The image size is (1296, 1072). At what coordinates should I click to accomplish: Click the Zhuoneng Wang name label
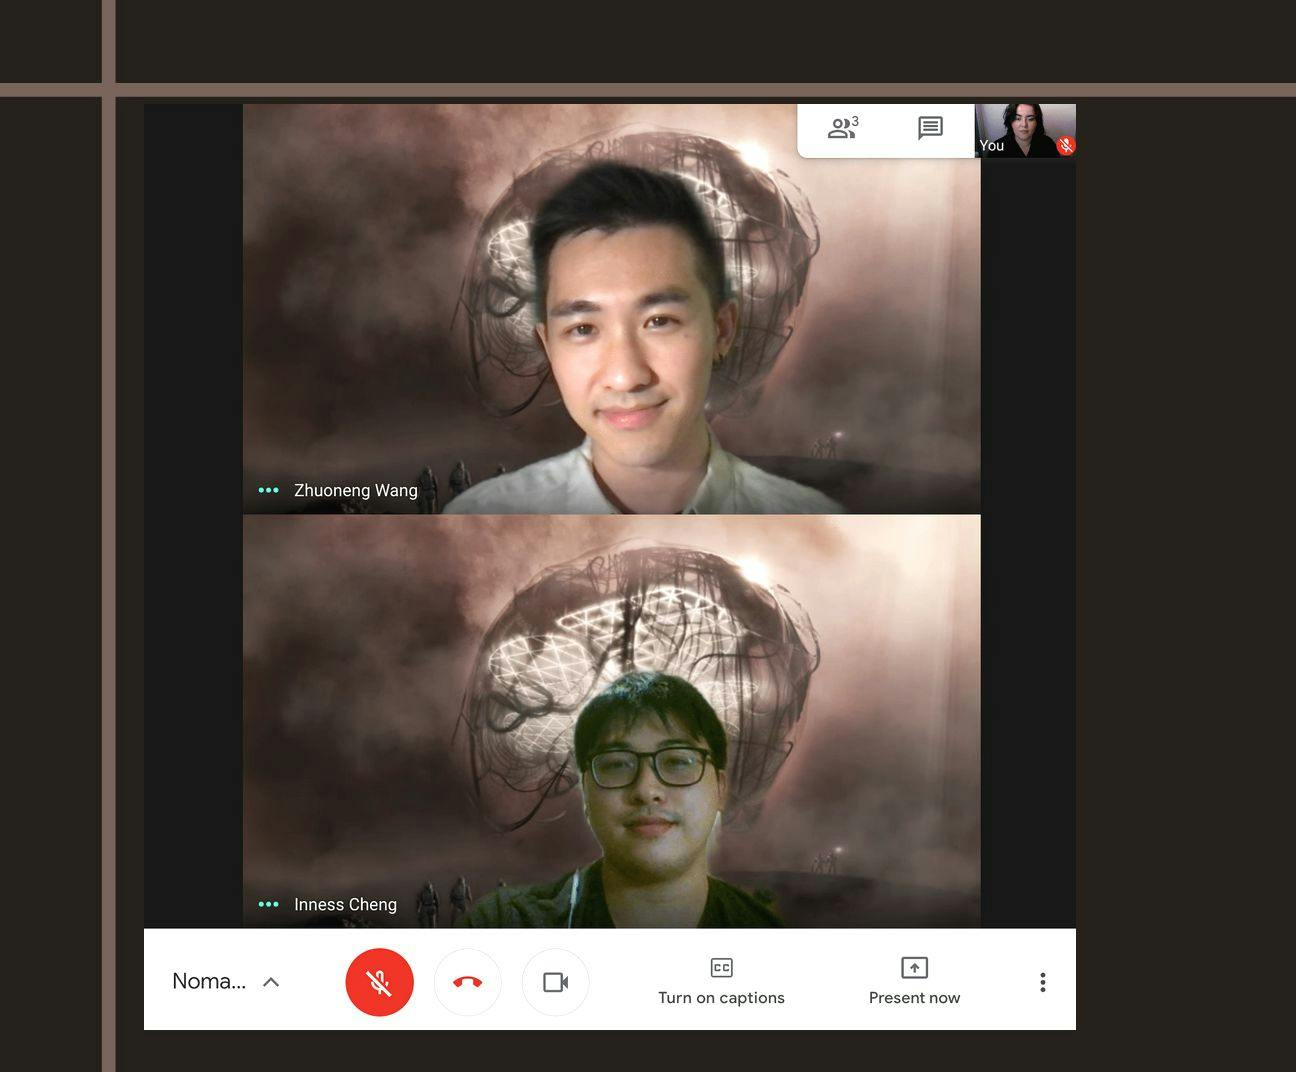pos(355,490)
